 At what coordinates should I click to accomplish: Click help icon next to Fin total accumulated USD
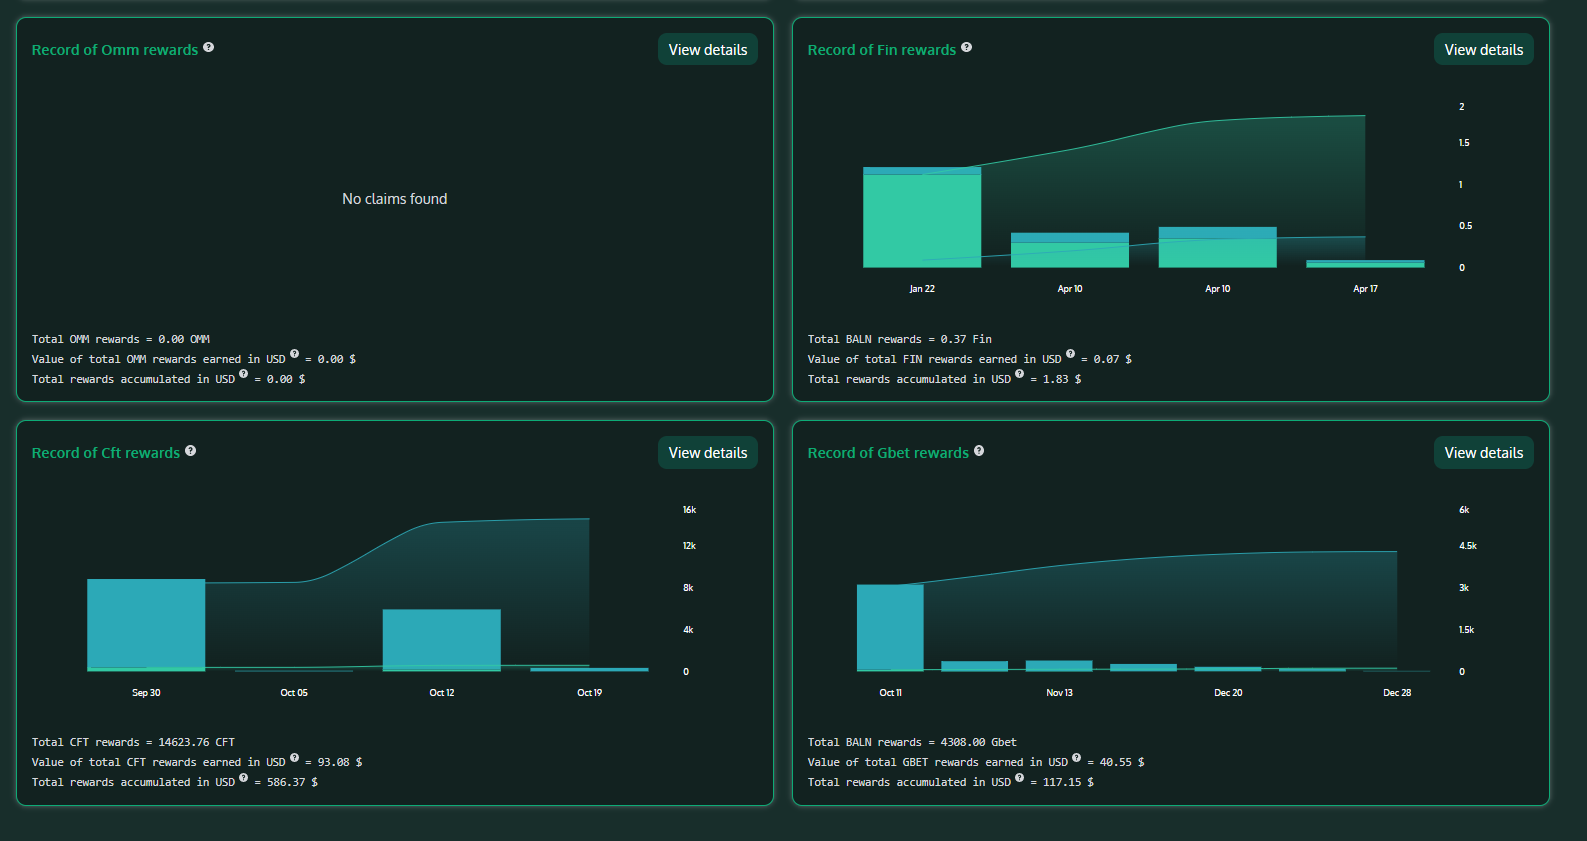point(1019,374)
